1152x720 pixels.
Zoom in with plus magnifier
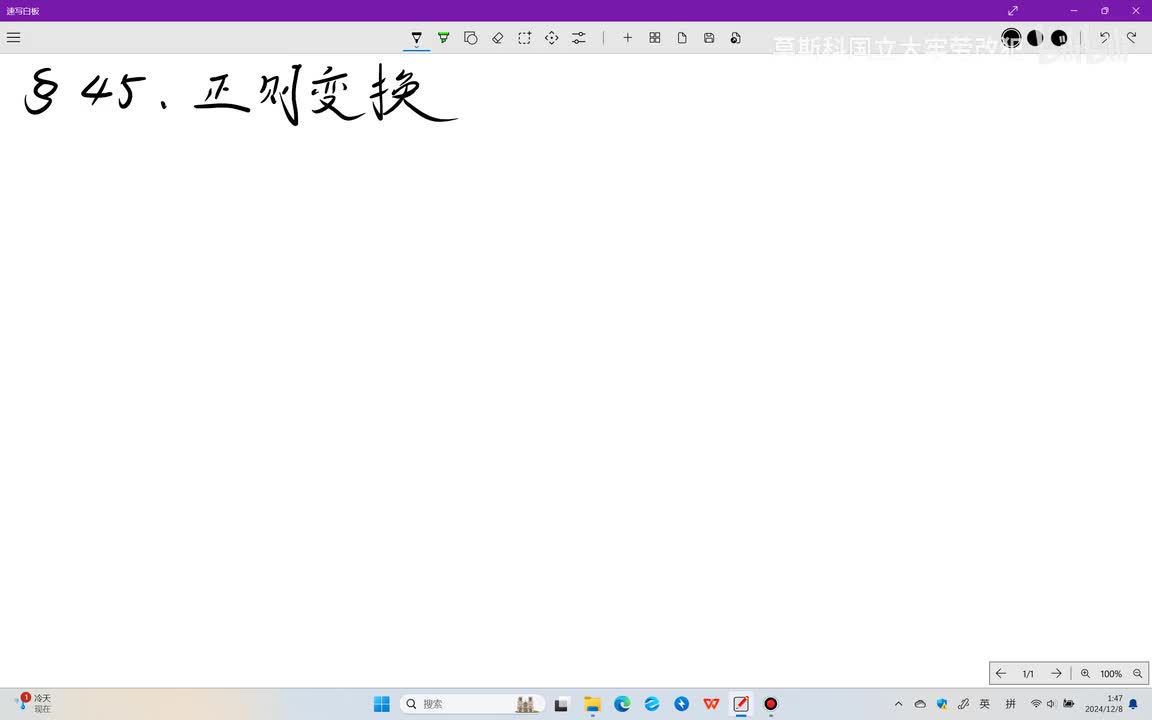(1085, 674)
